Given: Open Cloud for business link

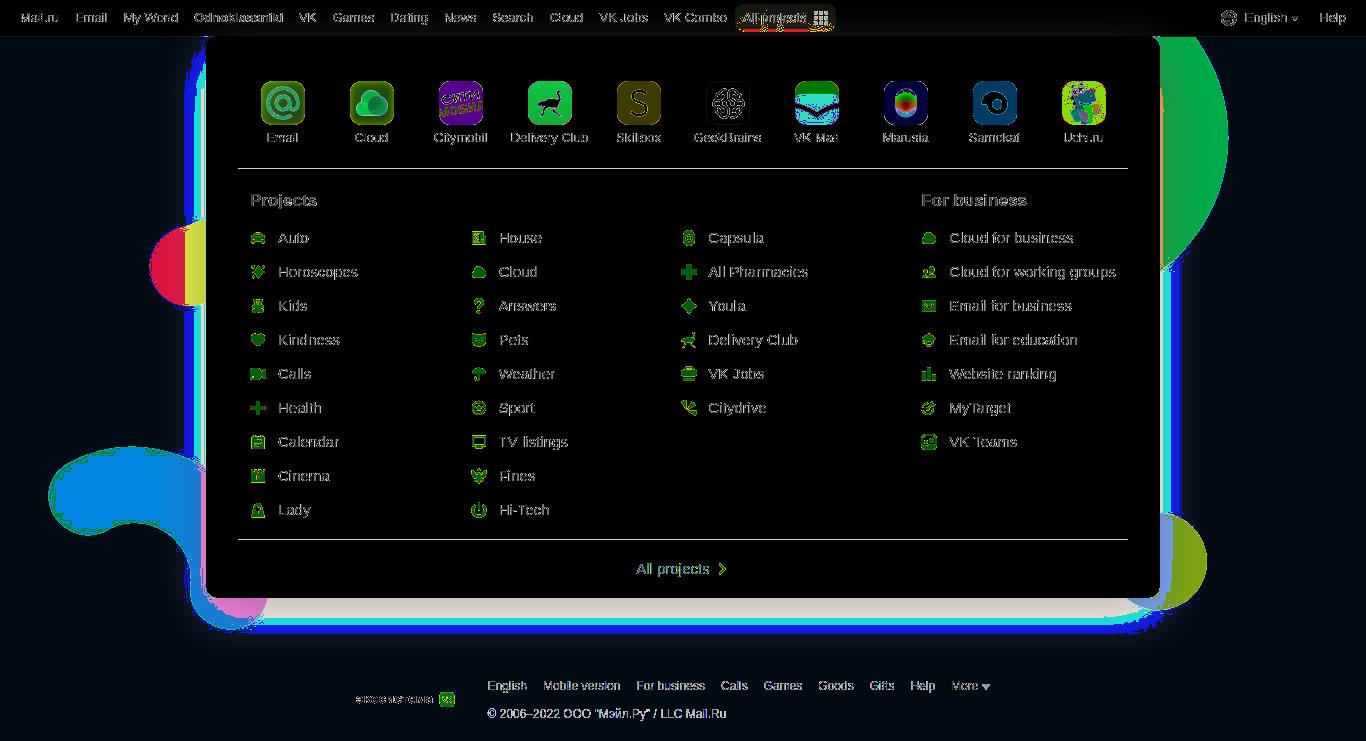Looking at the screenshot, I should point(1011,238).
